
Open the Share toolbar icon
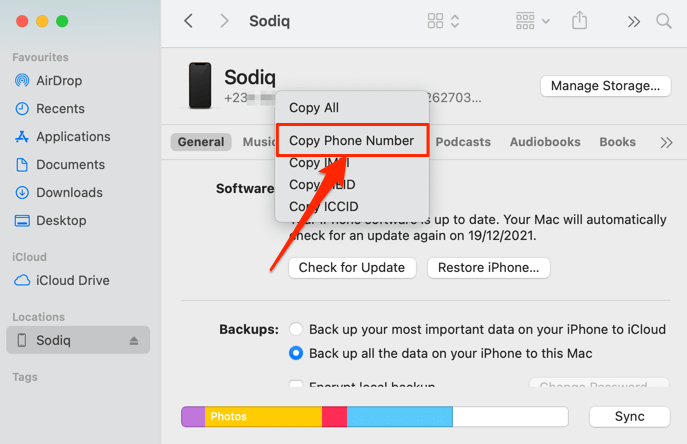pos(580,21)
